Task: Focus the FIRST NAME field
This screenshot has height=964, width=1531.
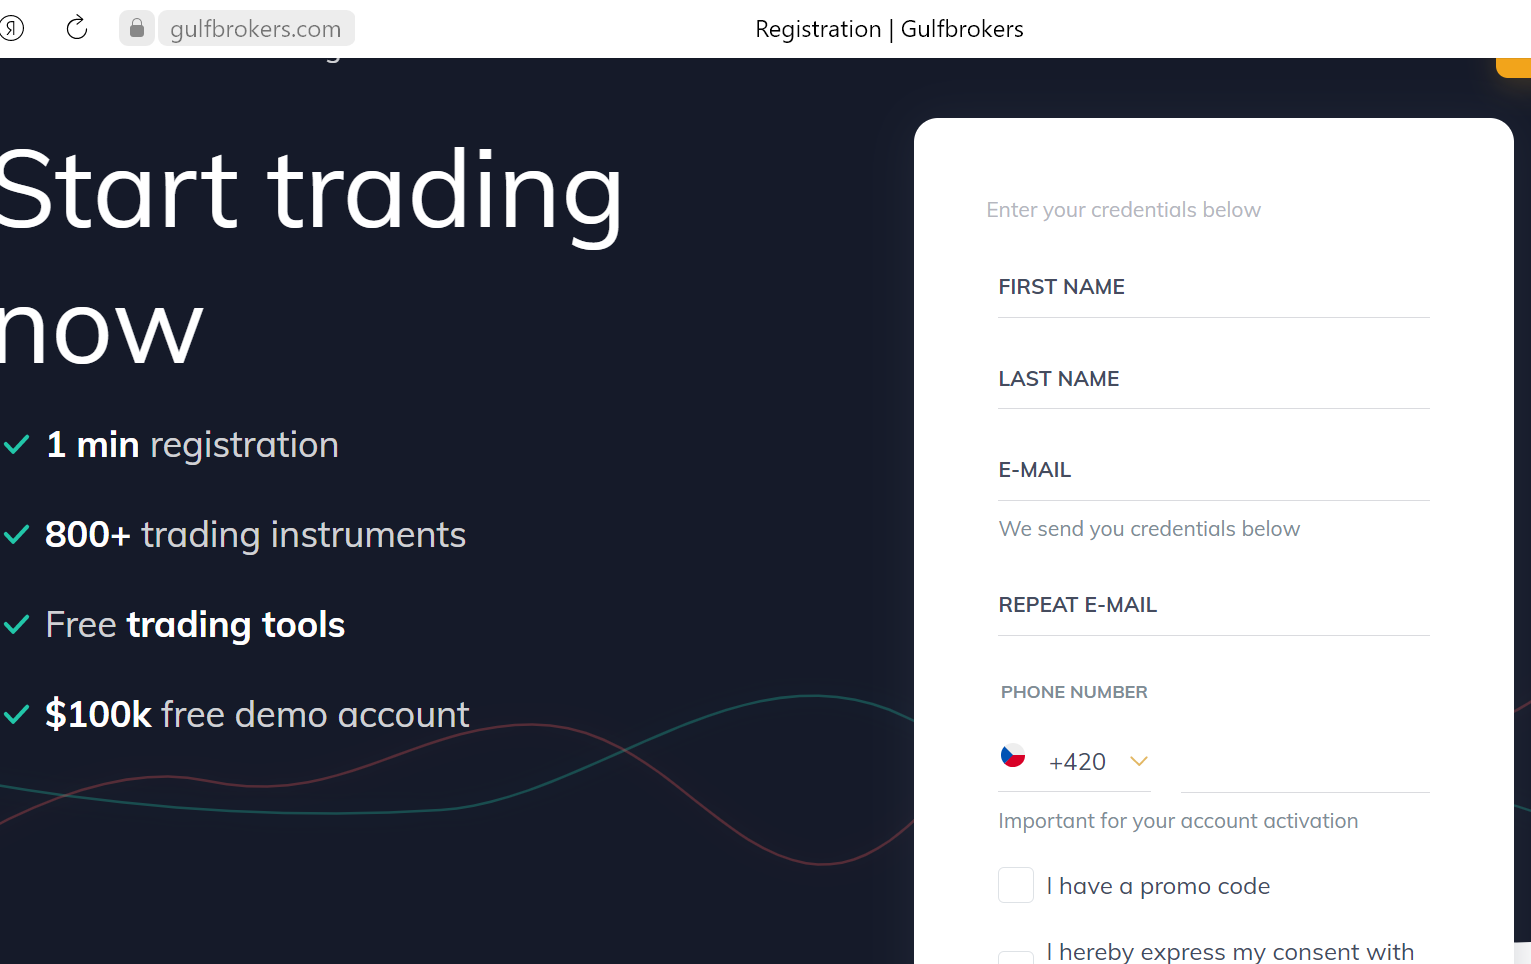Action: coord(1214,288)
